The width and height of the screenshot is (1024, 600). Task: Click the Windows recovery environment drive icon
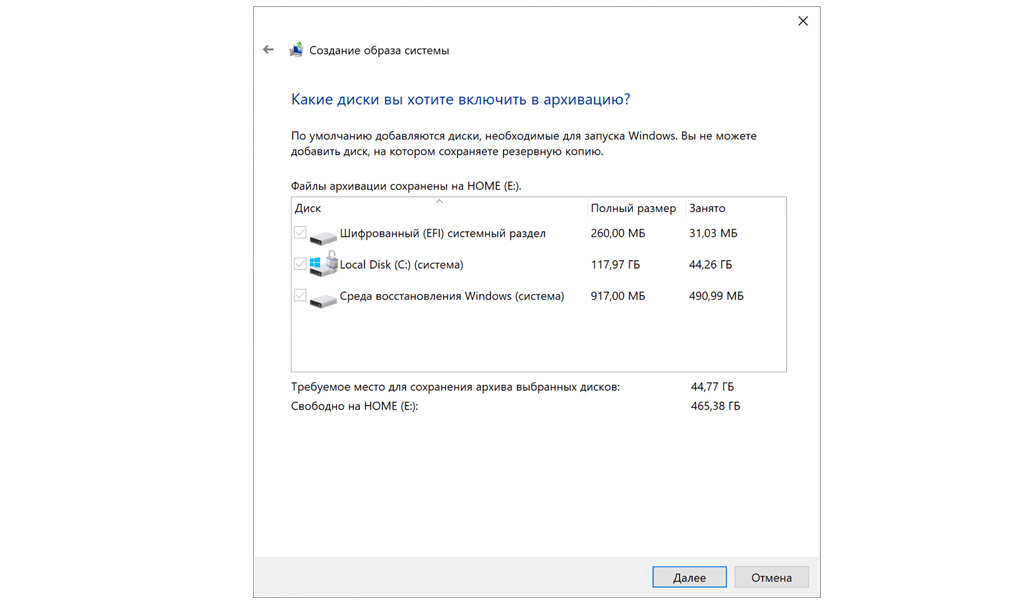pyautogui.click(x=323, y=299)
